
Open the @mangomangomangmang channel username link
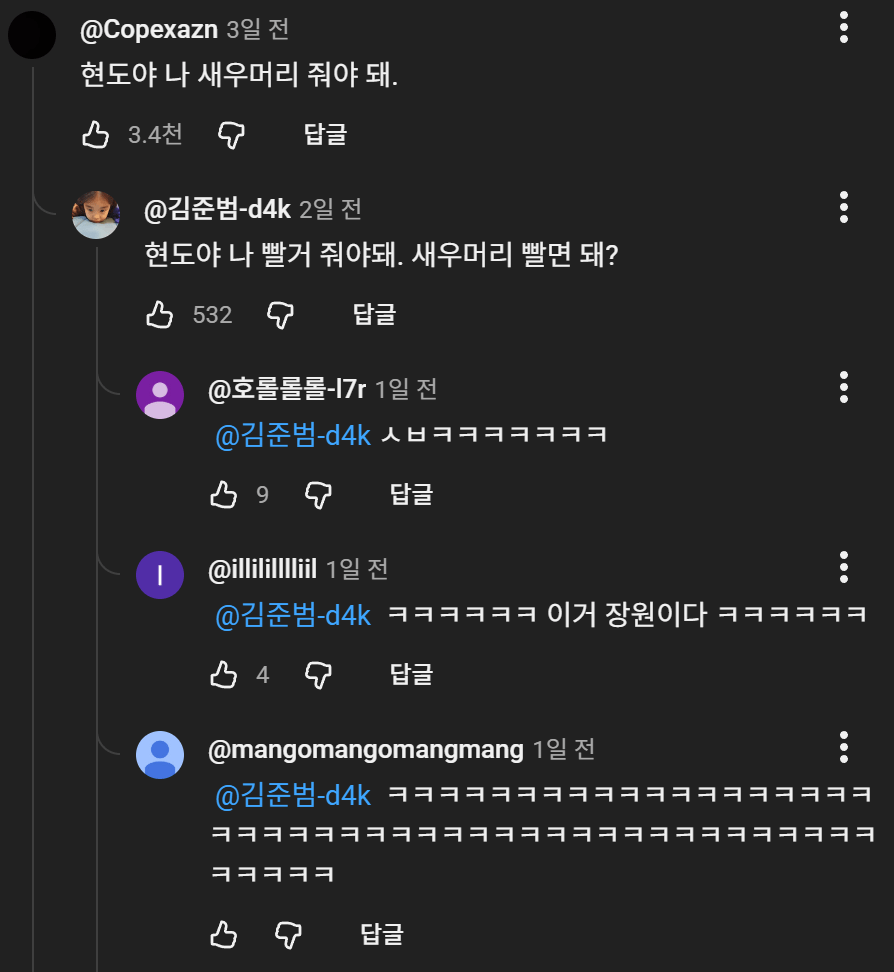click(x=365, y=749)
